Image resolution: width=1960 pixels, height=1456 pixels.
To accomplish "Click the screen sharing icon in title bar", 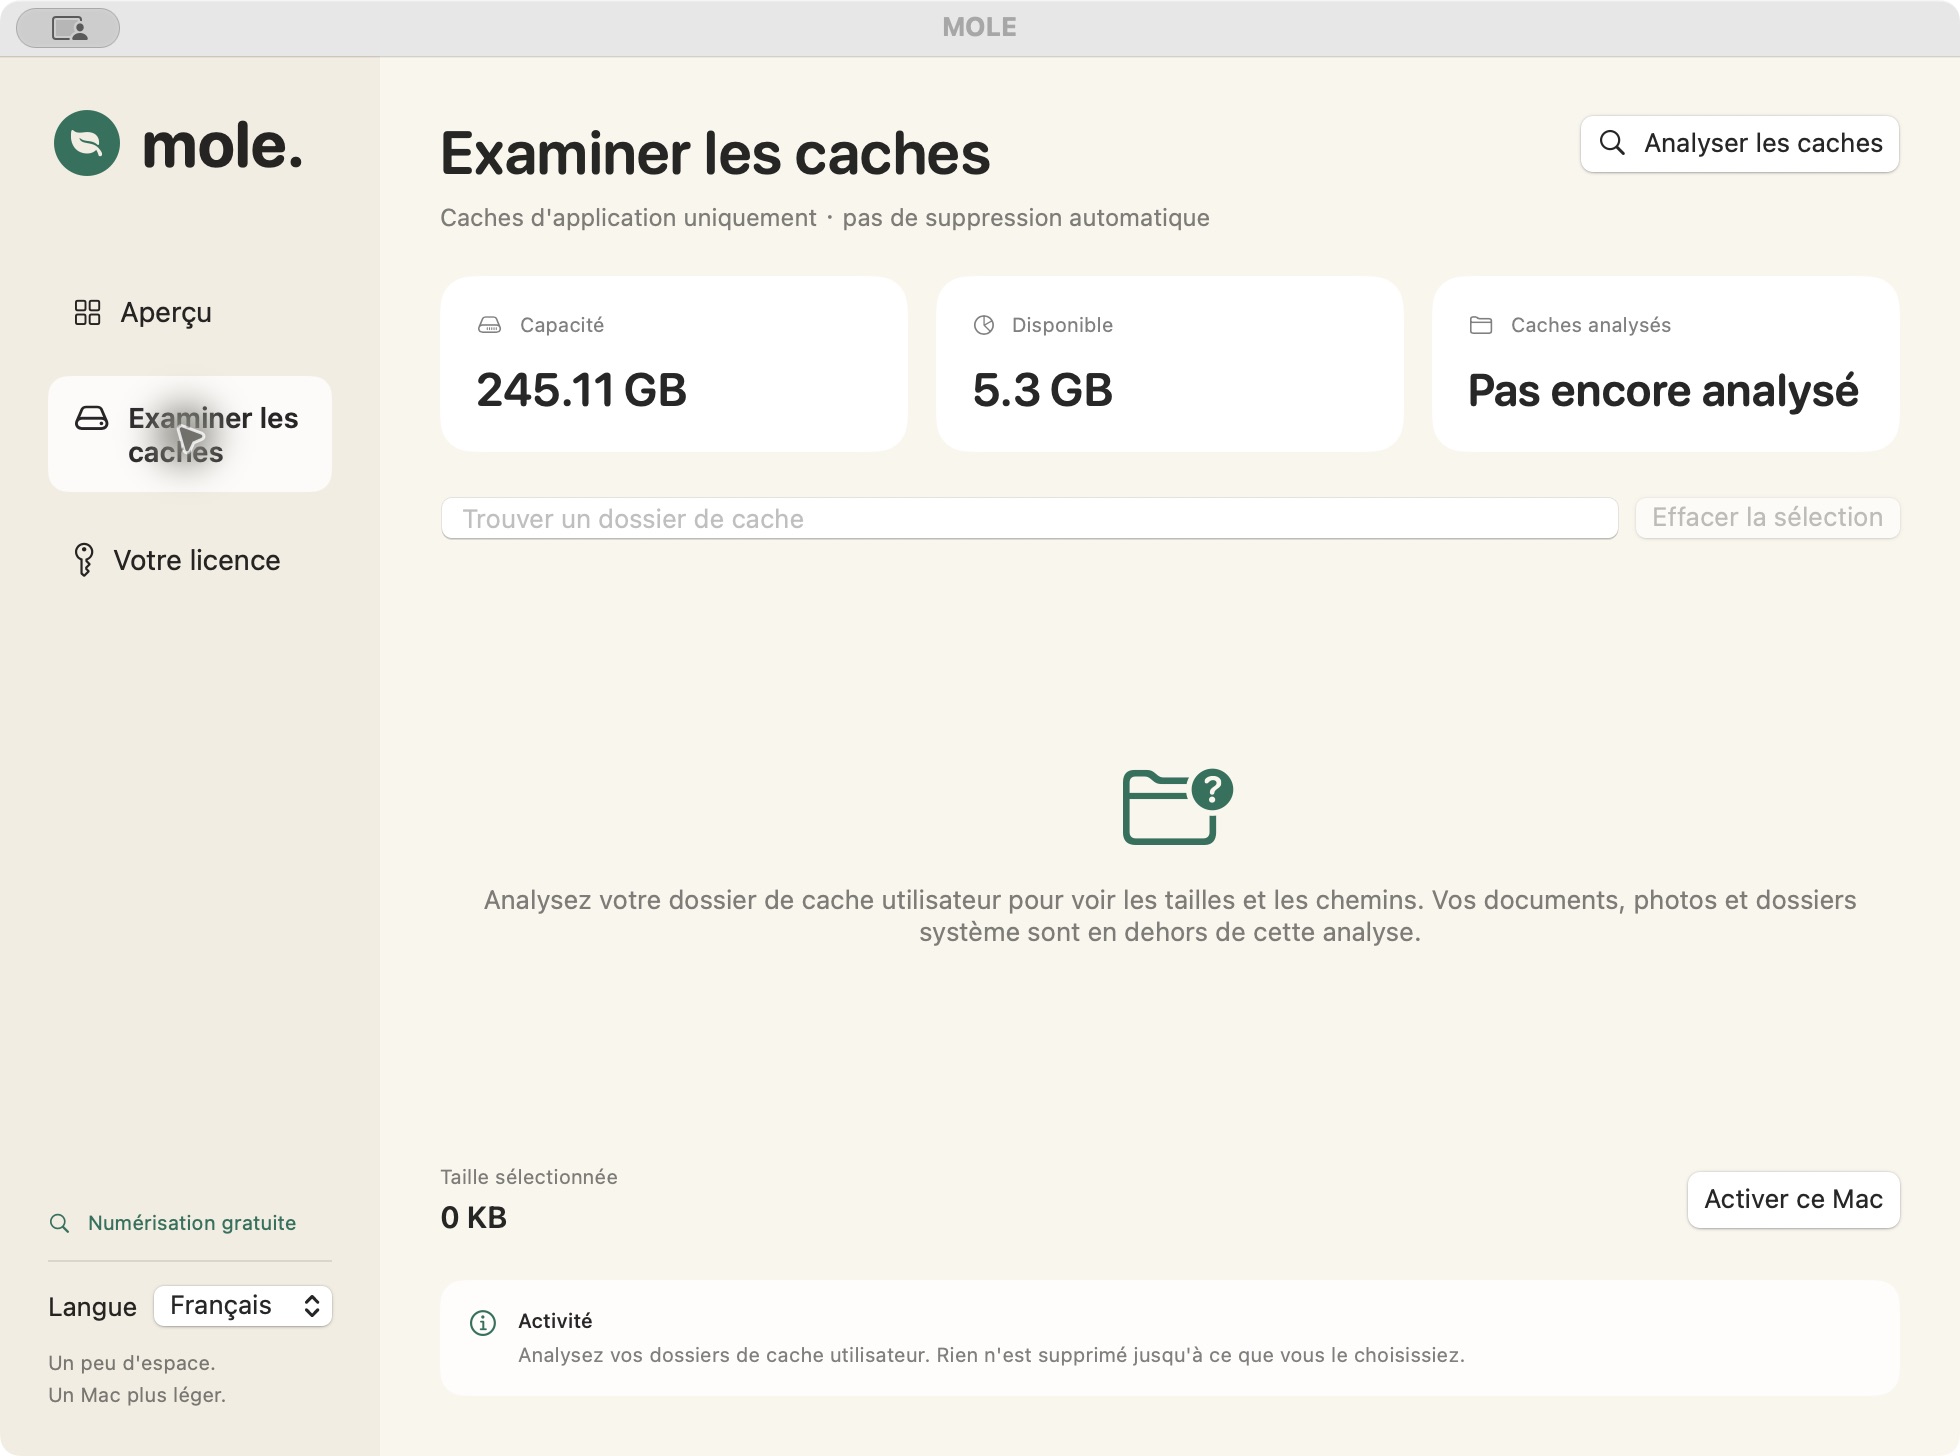I will point(68,28).
